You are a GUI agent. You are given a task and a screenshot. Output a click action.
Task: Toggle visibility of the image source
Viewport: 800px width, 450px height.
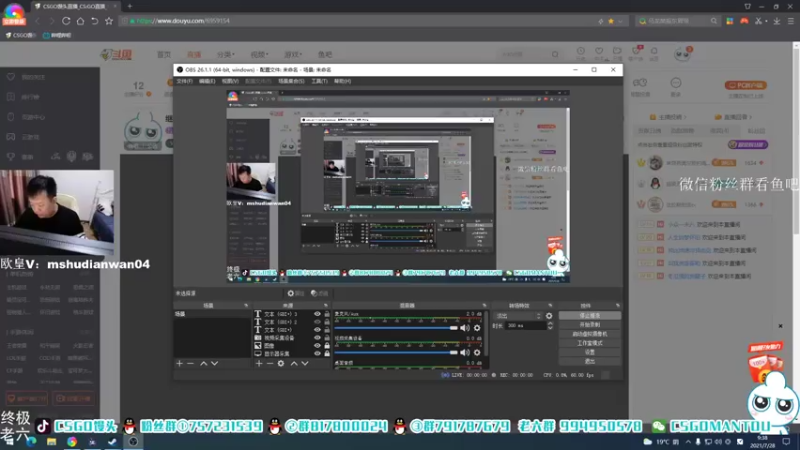click(317, 345)
